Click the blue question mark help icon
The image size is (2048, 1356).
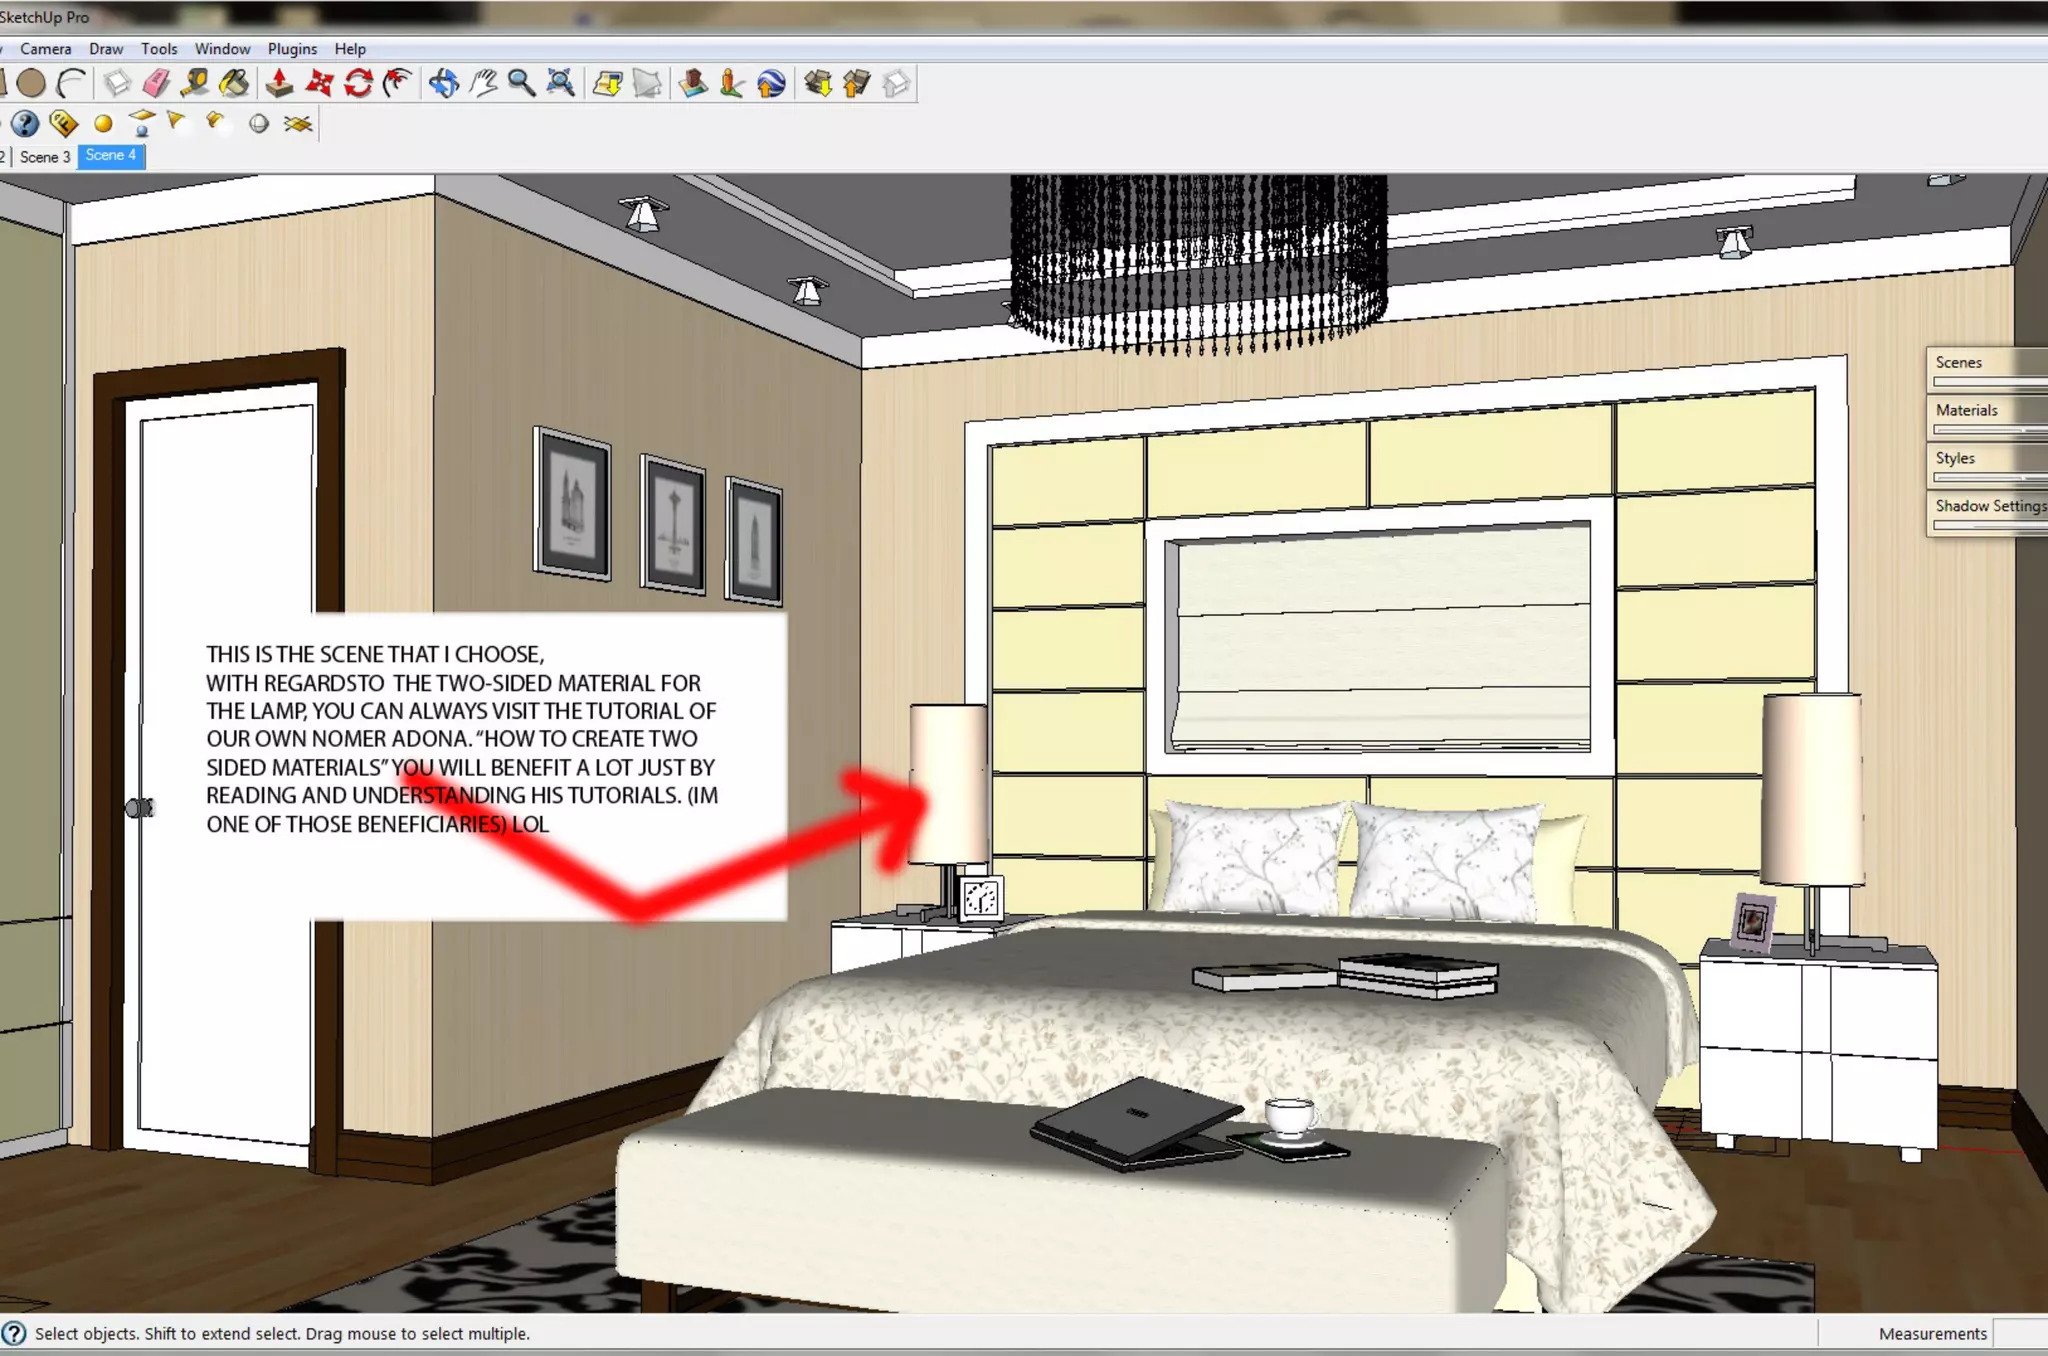(x=25, y=124)
